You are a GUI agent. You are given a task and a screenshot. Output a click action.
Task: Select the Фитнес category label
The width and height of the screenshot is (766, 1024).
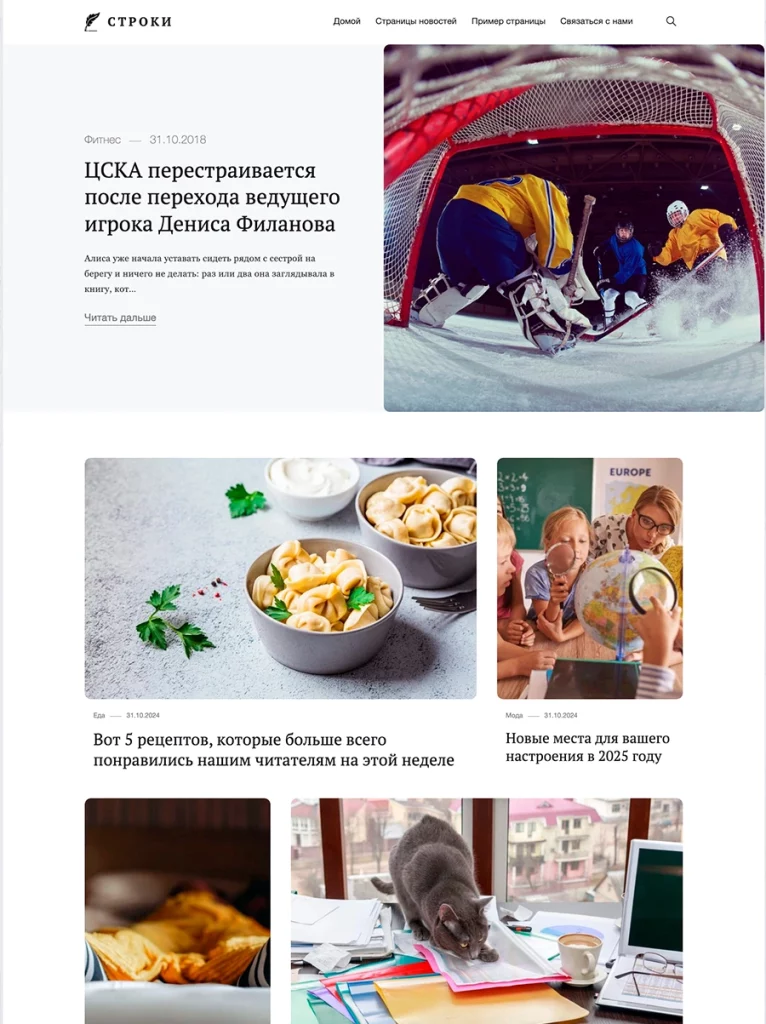[x=103, y=140]
